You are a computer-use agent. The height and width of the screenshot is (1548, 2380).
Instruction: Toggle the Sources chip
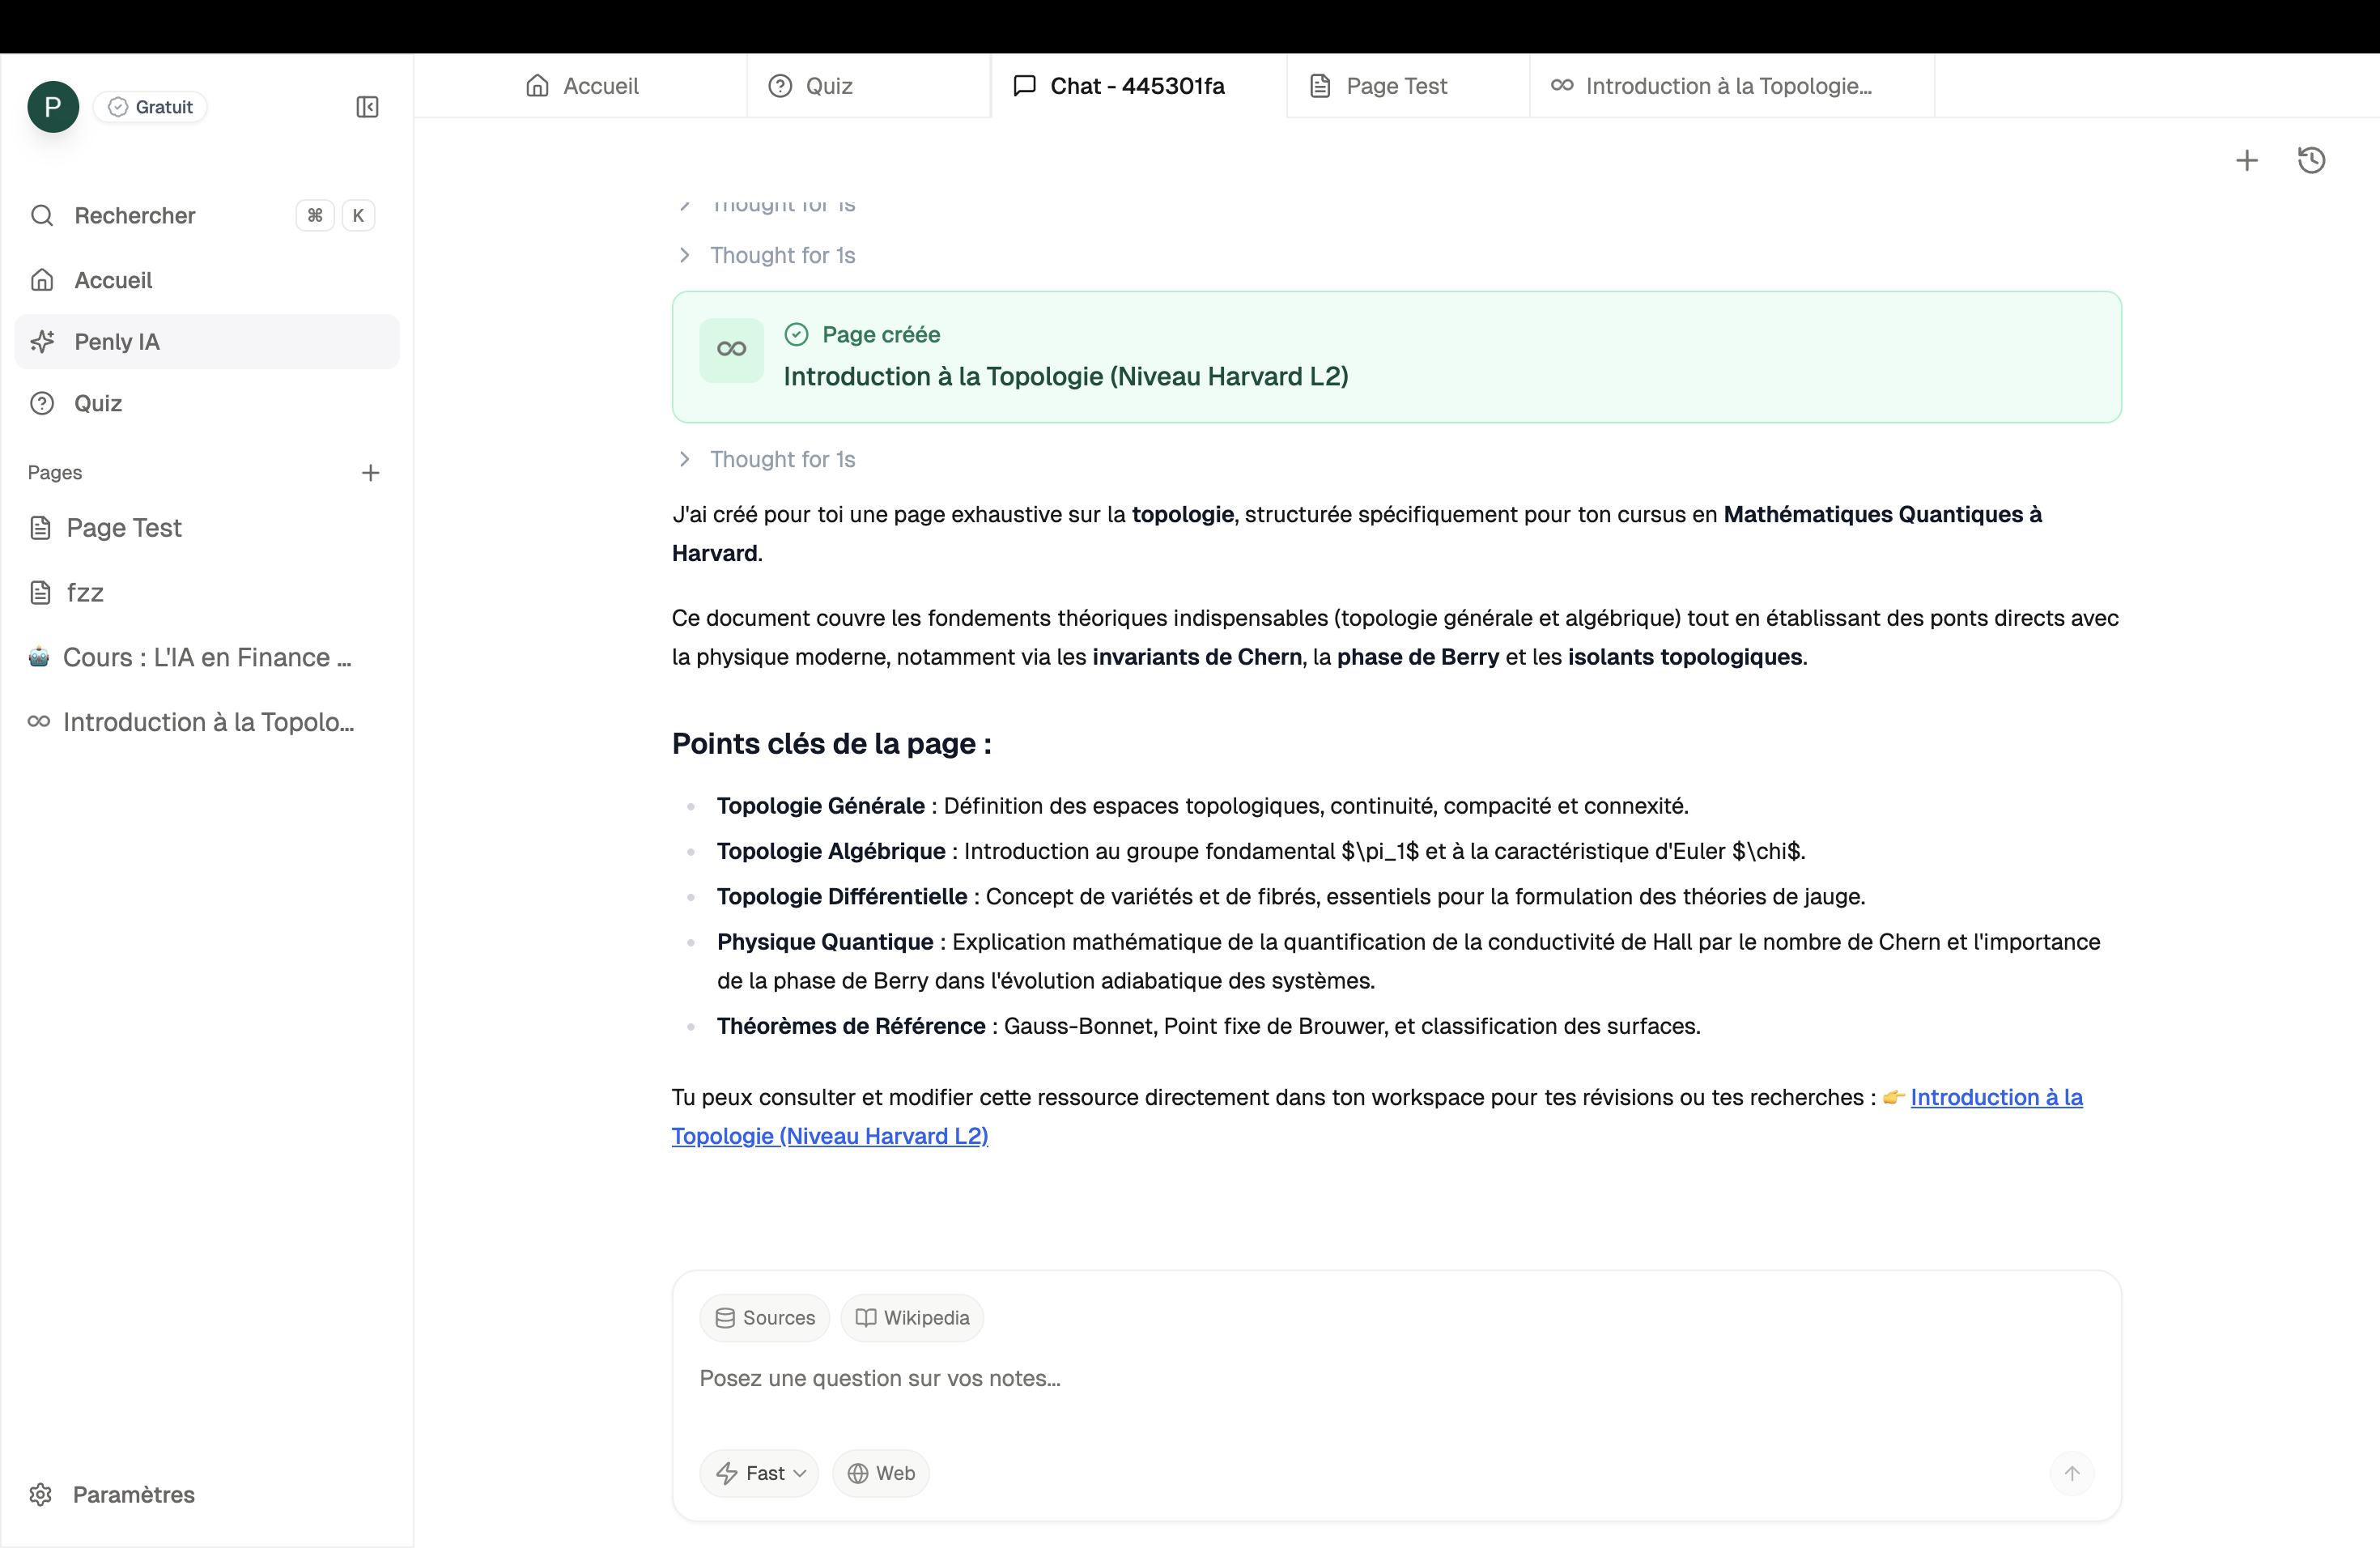point(764,1318)
